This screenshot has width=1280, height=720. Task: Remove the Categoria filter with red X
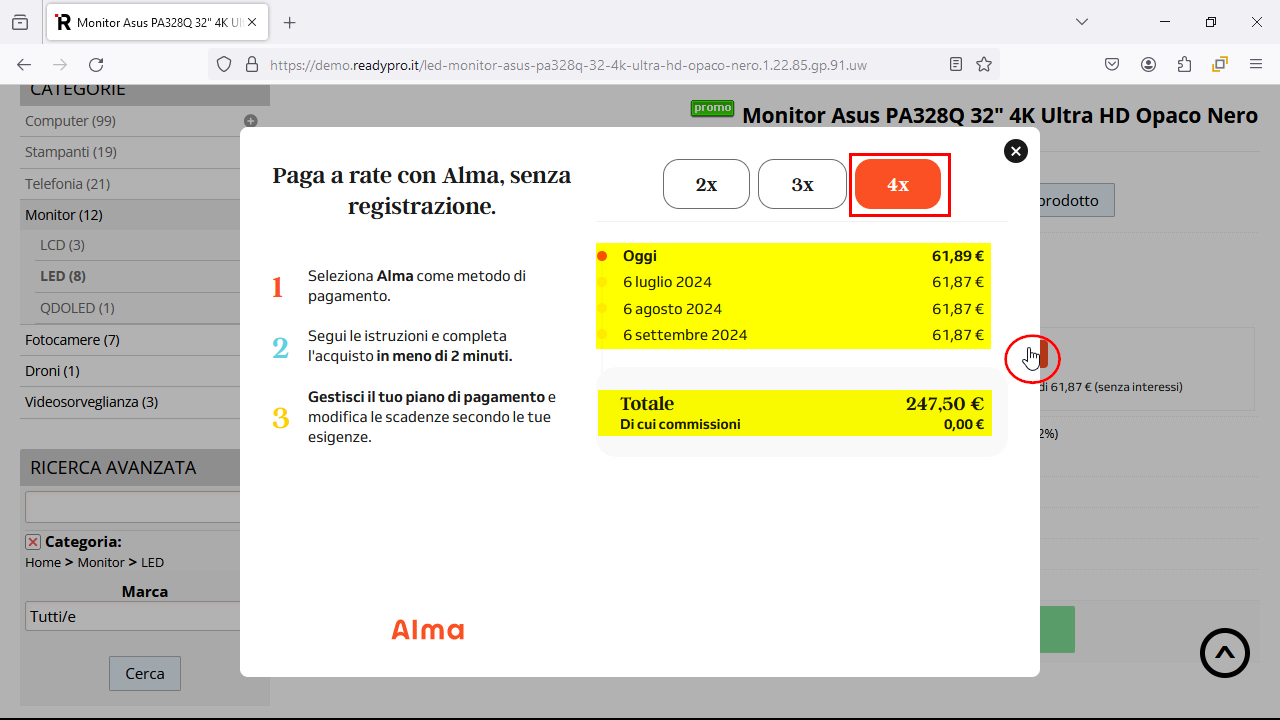[33, 542]
